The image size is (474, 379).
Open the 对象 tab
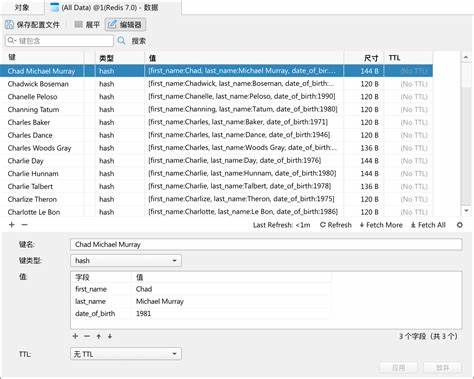pos(22,7)
